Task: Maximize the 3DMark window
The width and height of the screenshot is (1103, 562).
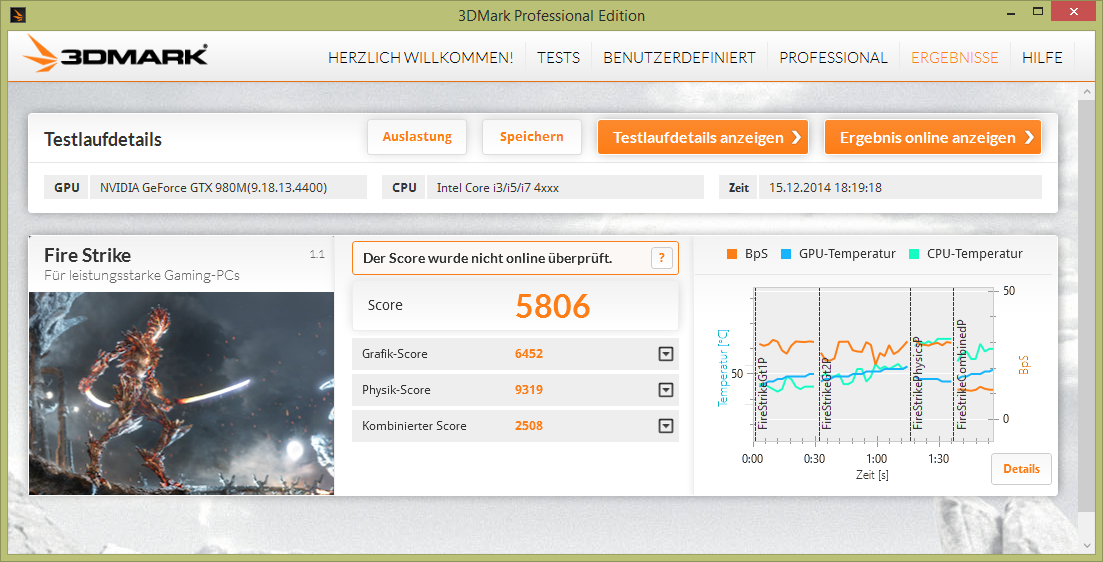Action: tap(1038, 12)
